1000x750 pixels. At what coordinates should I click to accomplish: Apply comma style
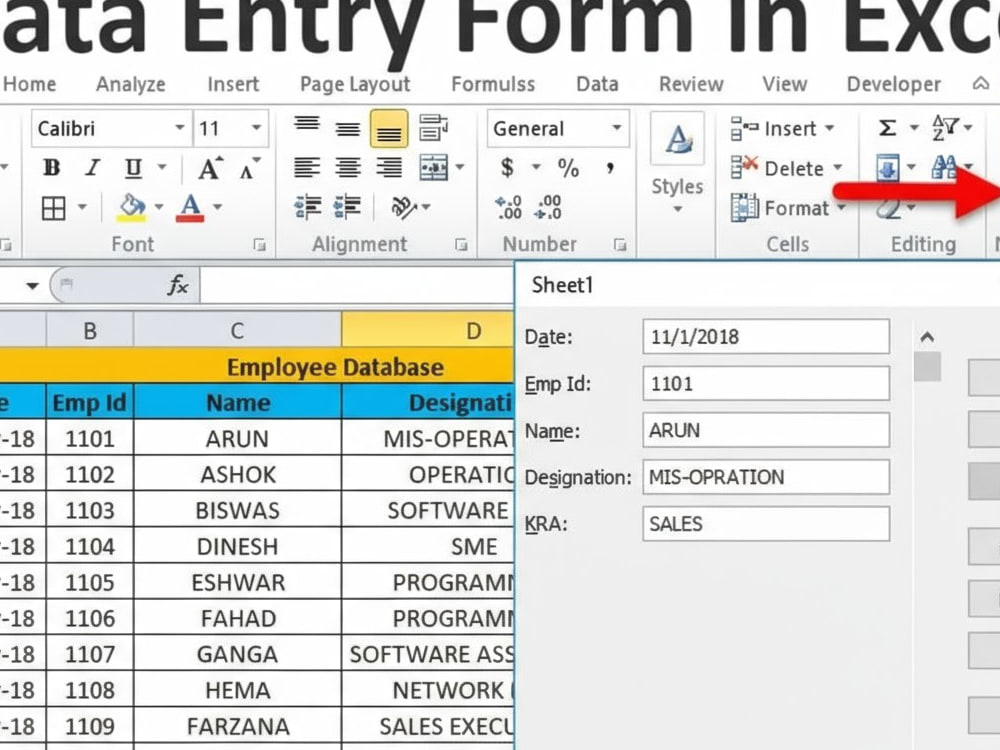[610, 168]
